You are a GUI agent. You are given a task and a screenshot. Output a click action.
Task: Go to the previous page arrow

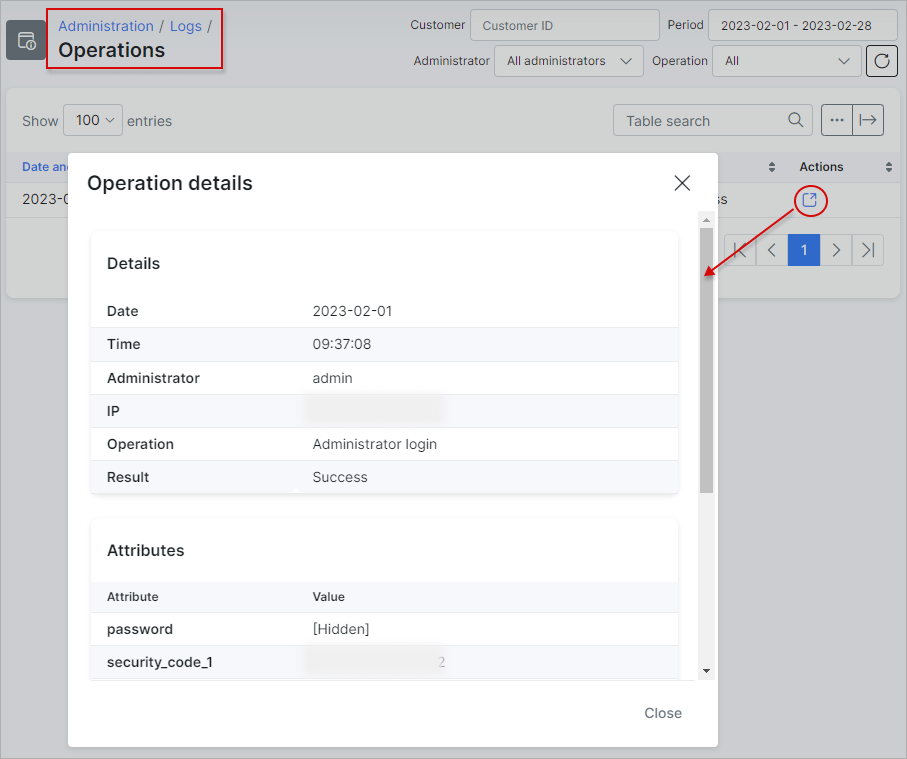coord(772,250)
